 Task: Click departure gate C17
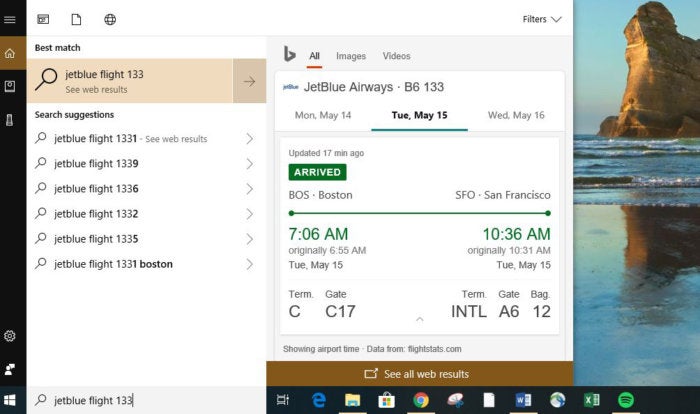click(x=340, y=311)
